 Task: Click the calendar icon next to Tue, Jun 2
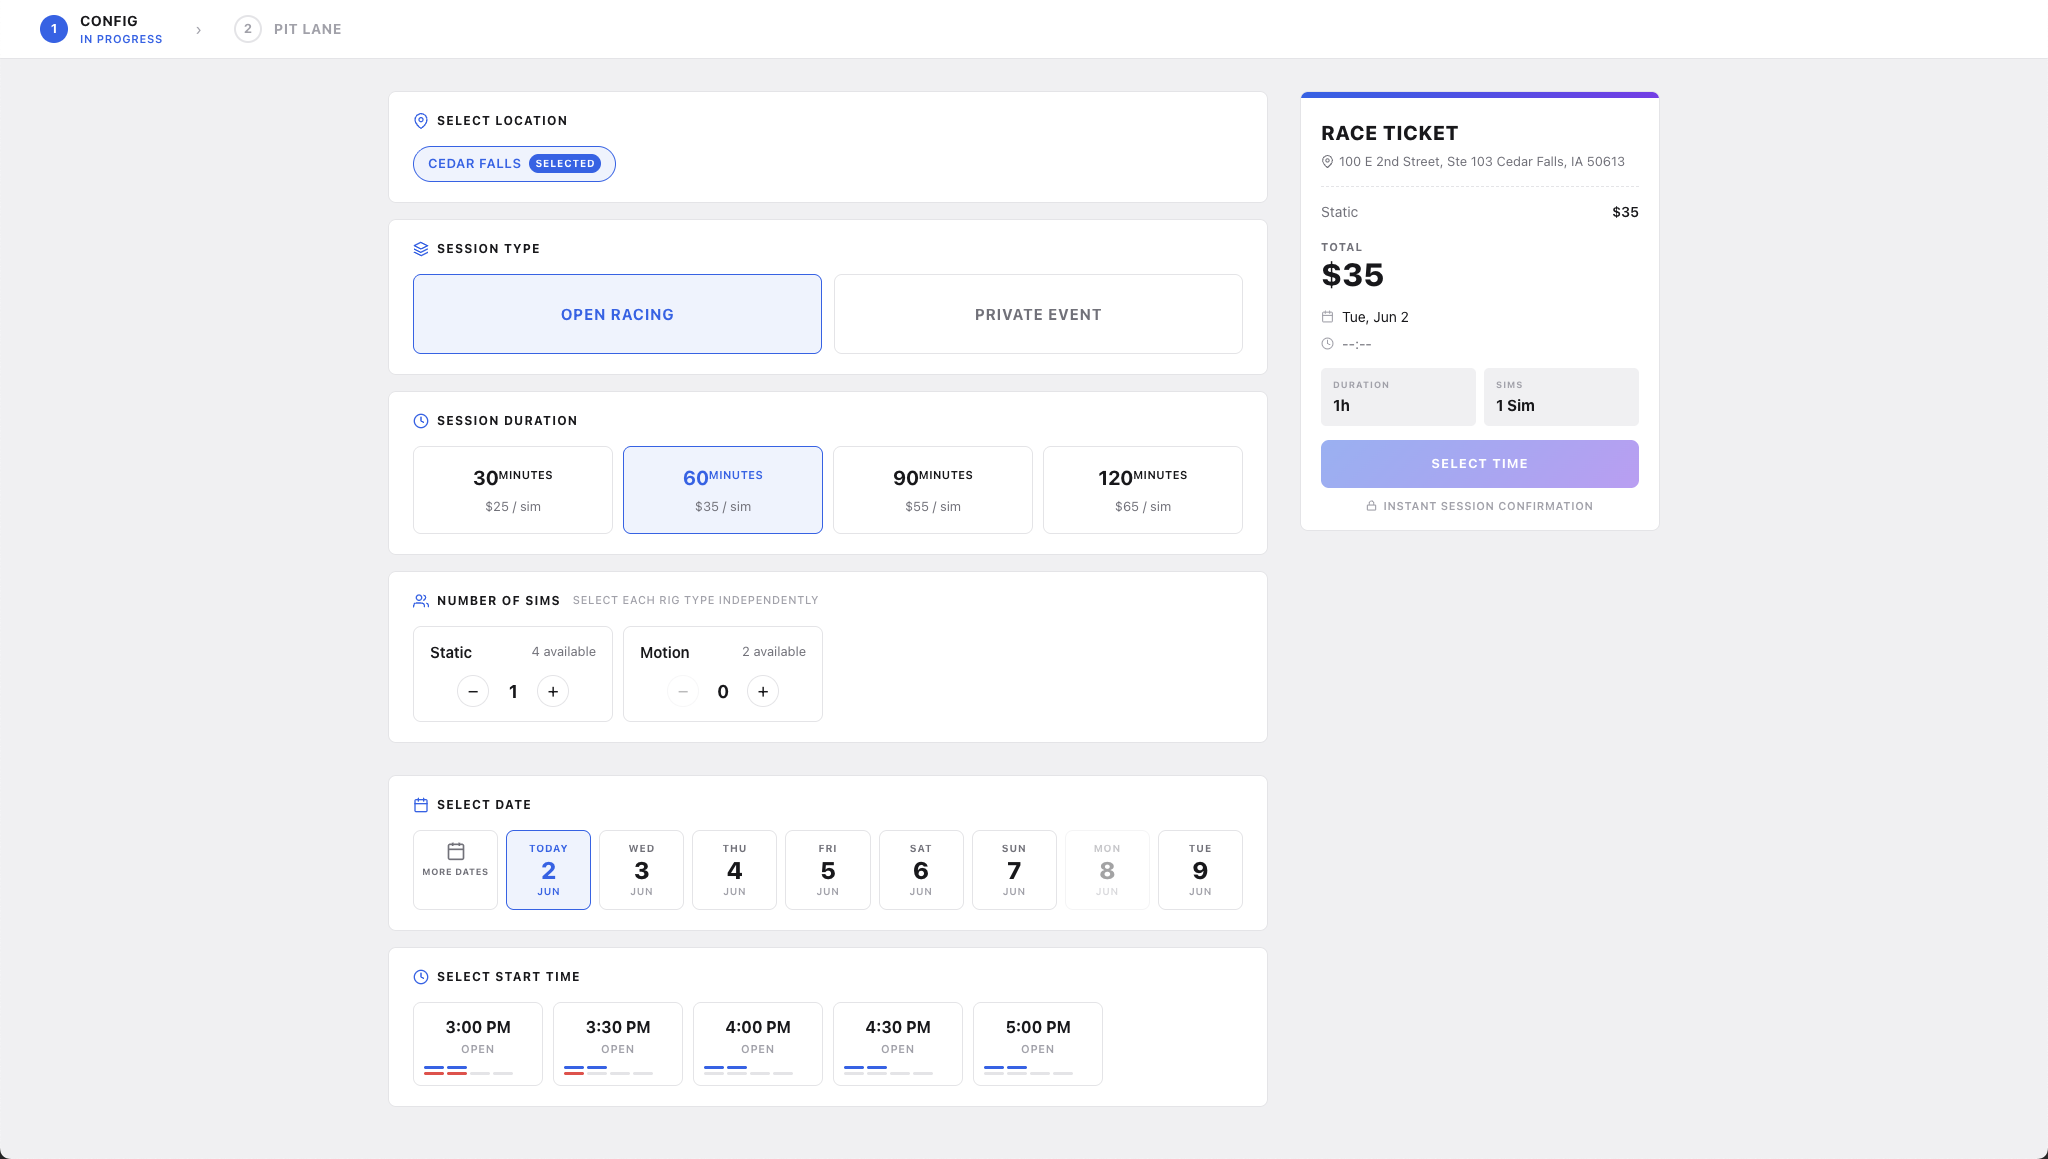coord(1327,317)
